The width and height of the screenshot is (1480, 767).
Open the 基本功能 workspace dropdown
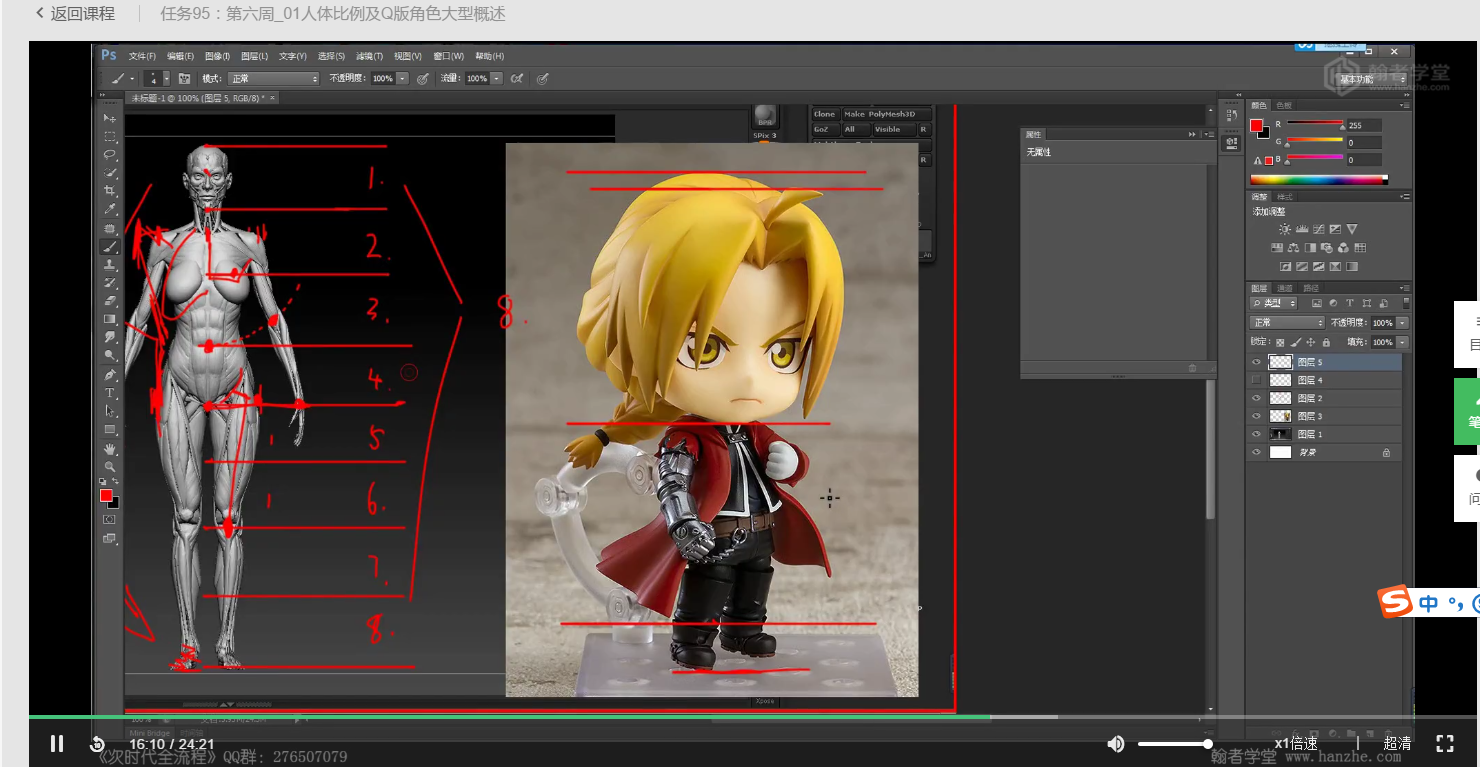[1371, 79]
